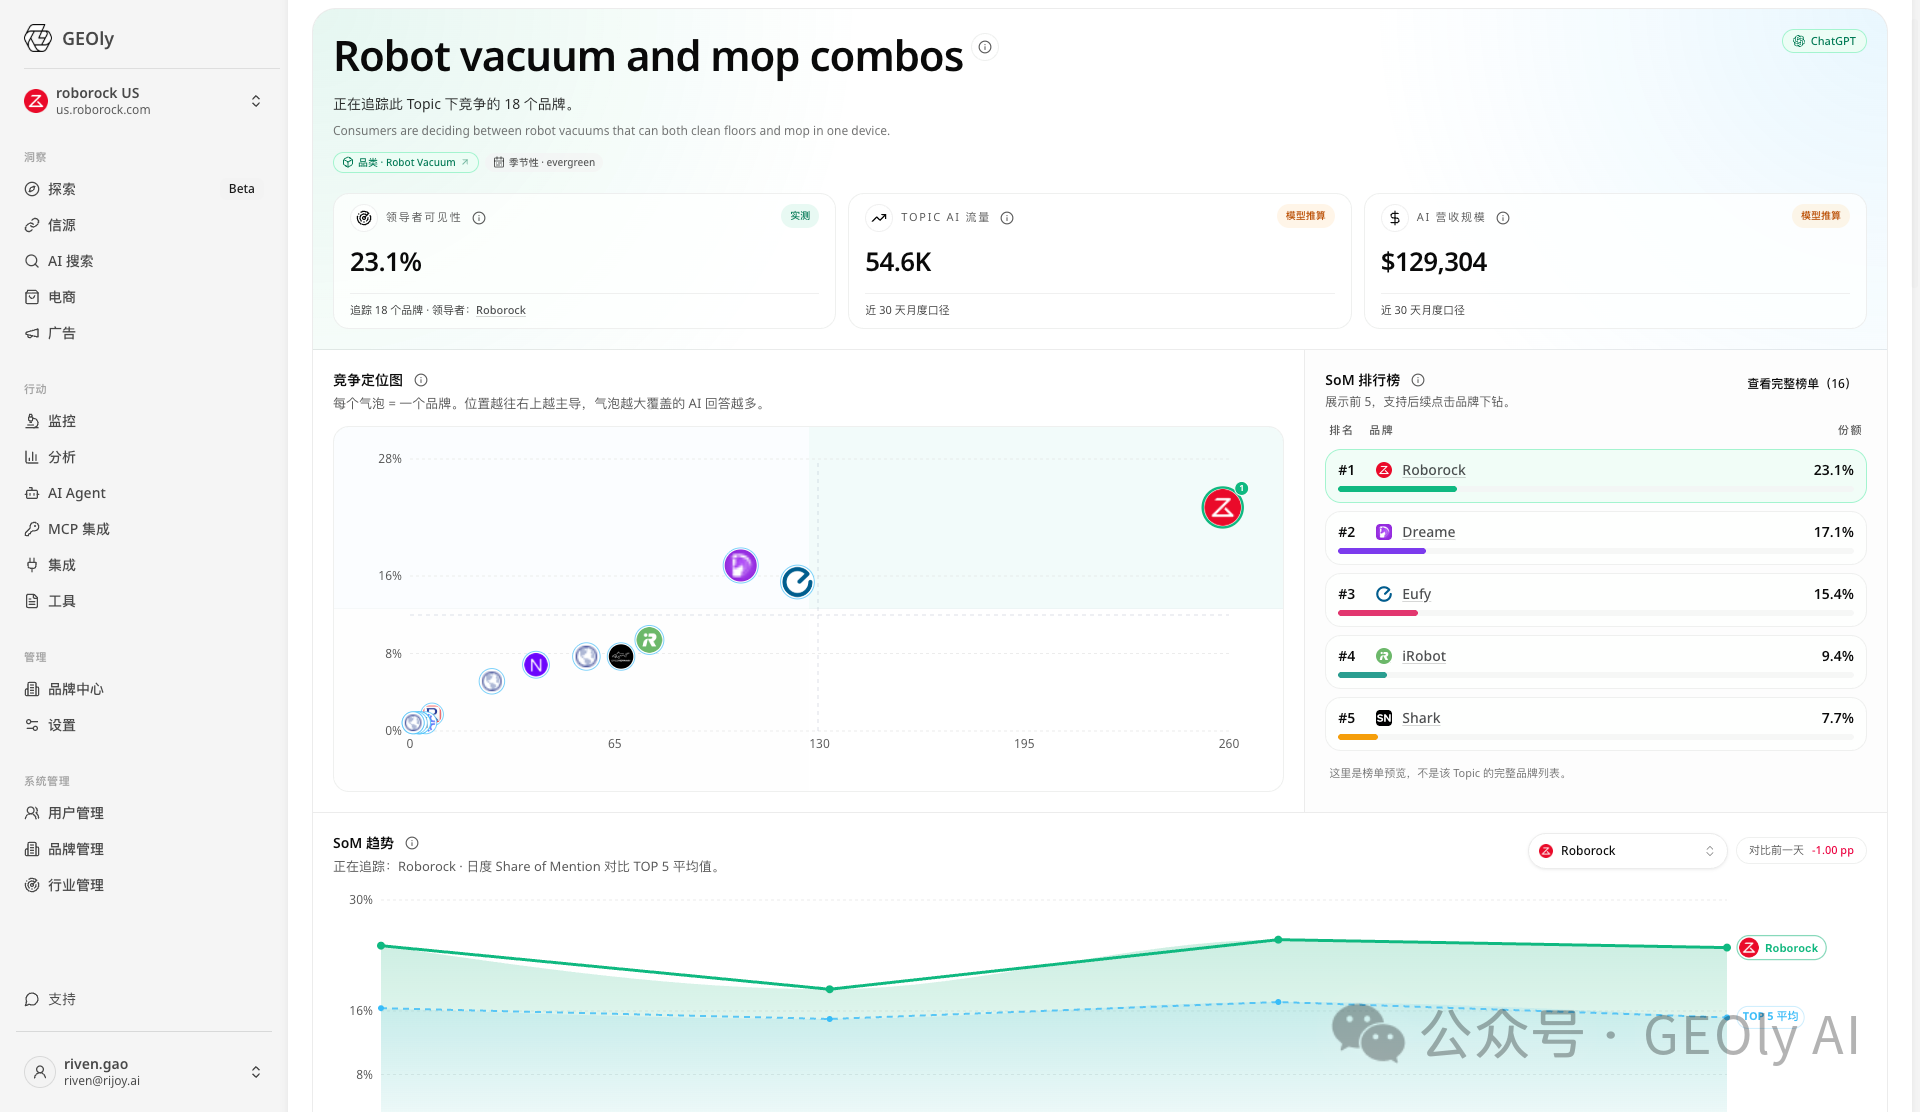Click the $129,304 revenue value
The height and width of the screenshot is (1112, 1920).
(x=1434, y=262)
